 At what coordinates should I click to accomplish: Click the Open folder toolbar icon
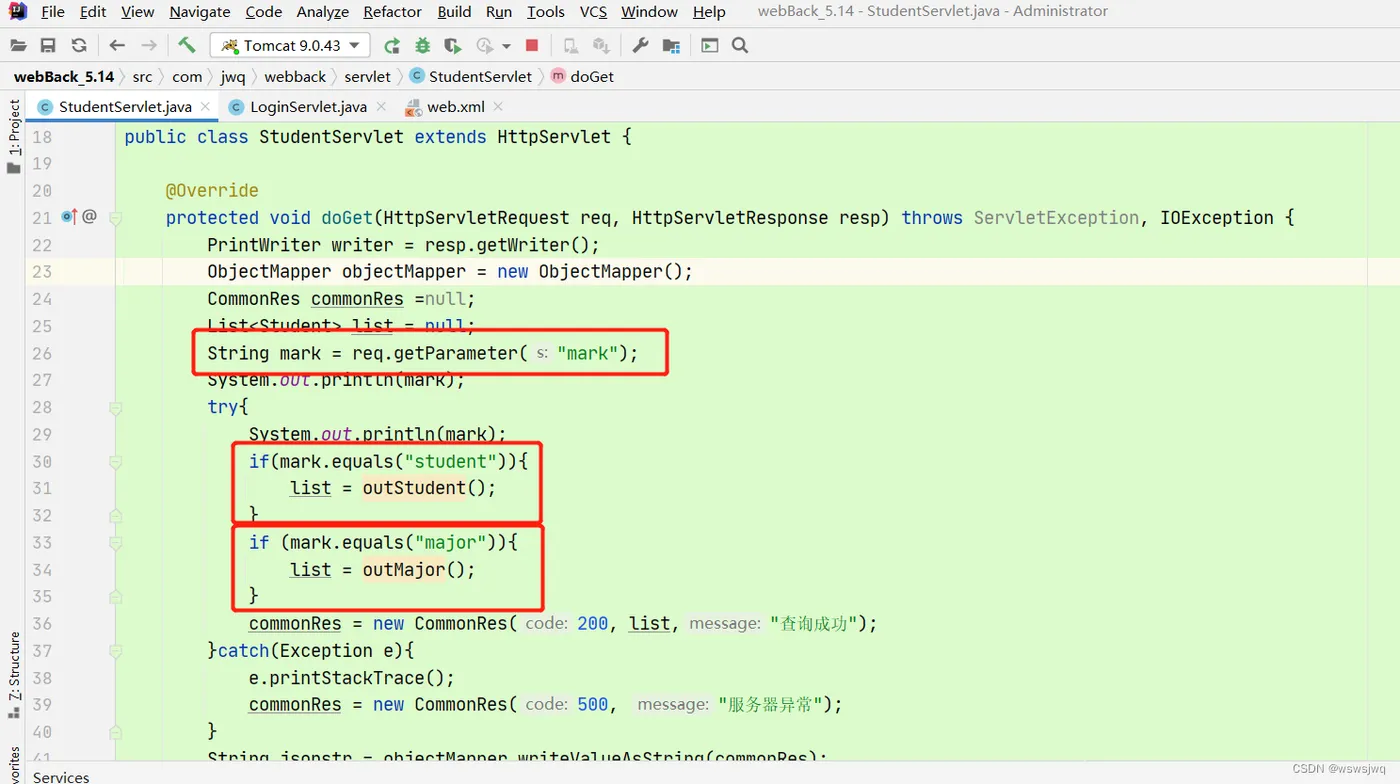point(18,45)
